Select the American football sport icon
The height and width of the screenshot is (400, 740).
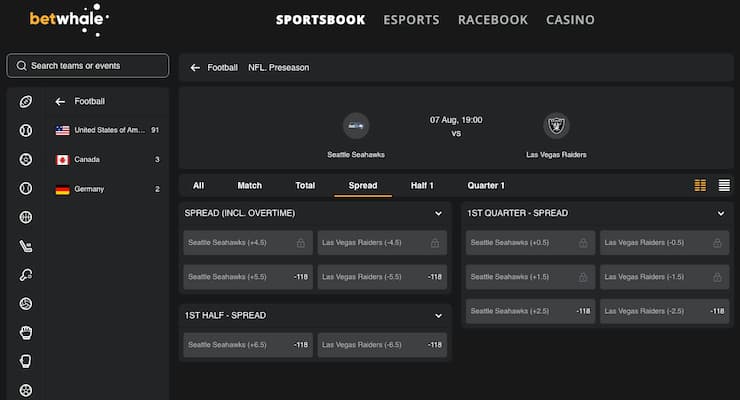point(25,101)
